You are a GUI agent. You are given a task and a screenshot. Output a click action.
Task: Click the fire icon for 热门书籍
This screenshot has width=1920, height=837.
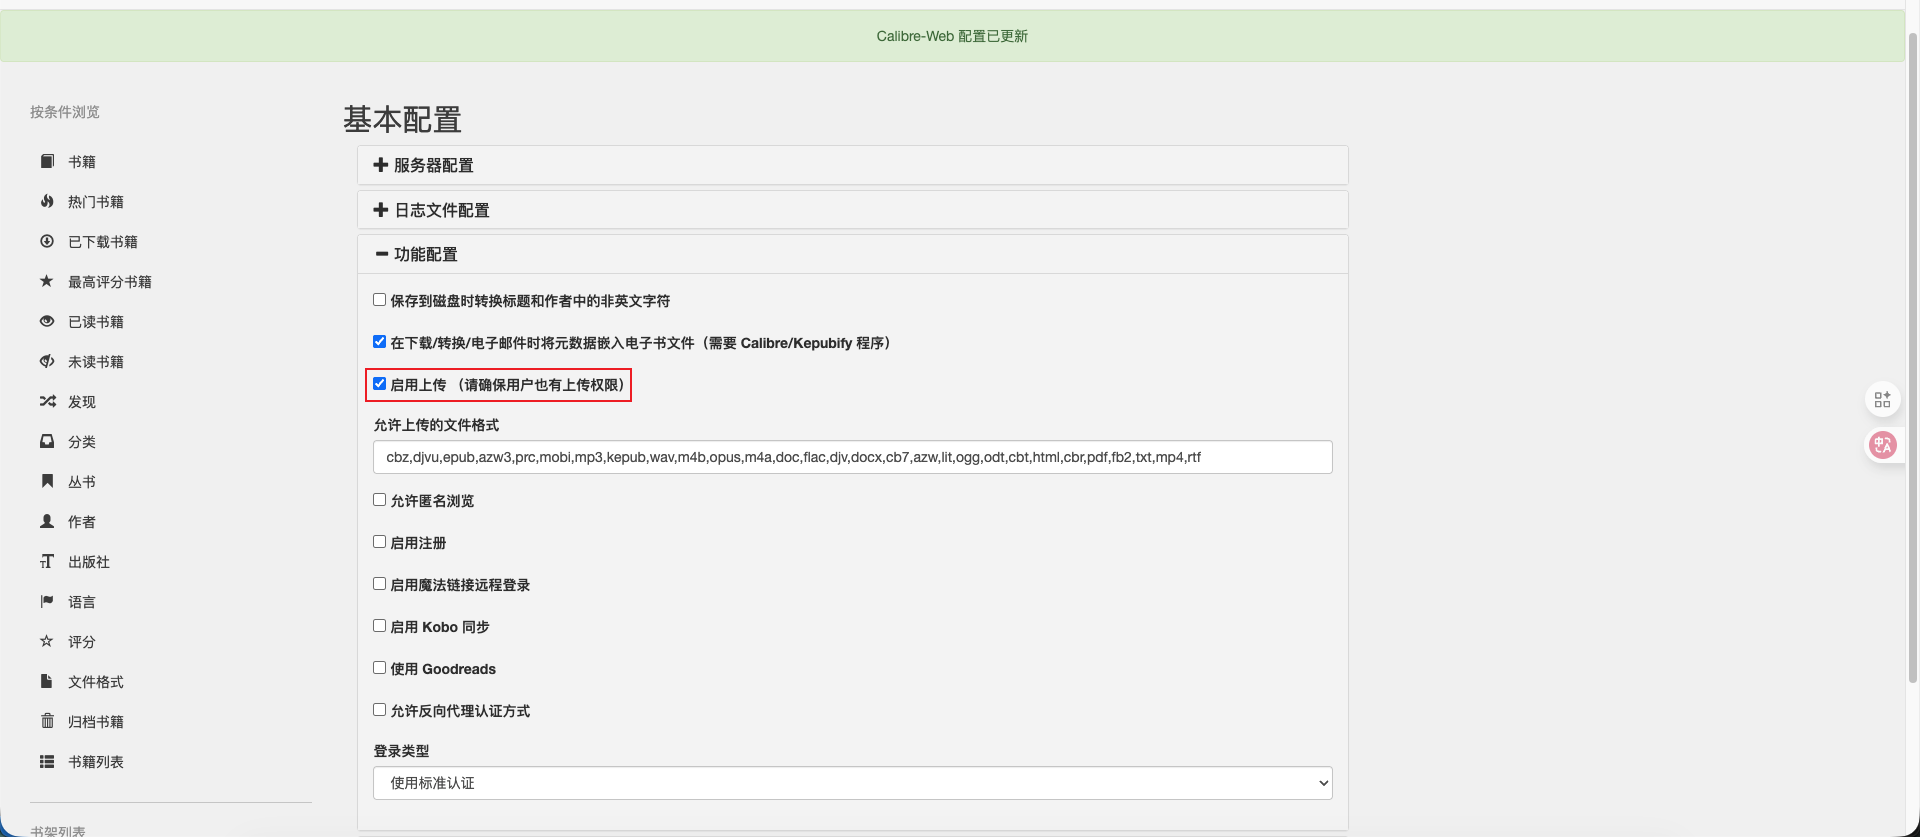[47, 201]
